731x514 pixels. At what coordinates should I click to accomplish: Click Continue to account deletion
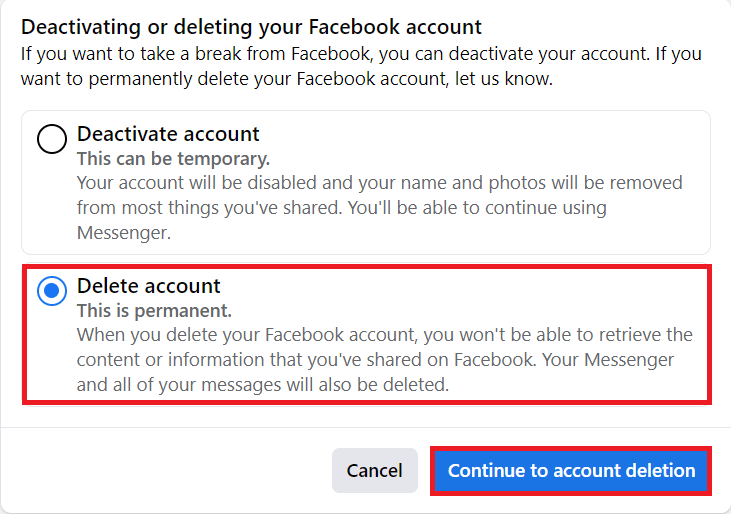[571, 470]
